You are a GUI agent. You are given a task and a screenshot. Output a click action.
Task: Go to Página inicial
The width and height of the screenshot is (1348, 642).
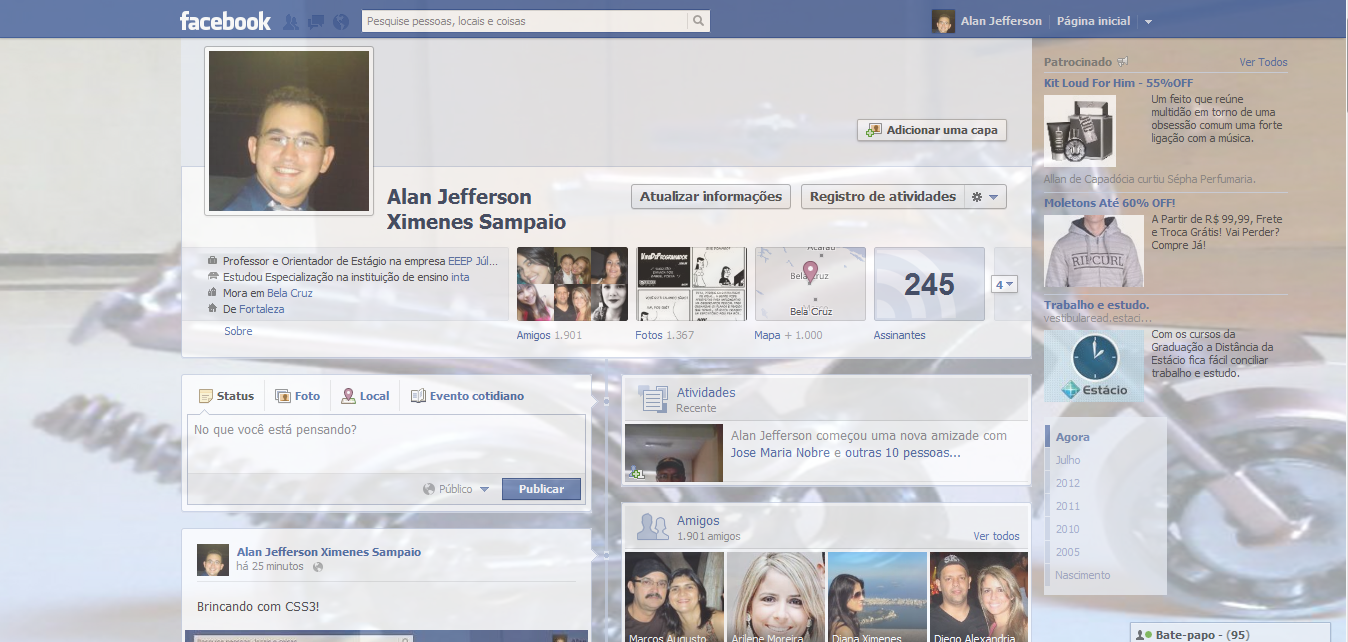click(1093, 21)
